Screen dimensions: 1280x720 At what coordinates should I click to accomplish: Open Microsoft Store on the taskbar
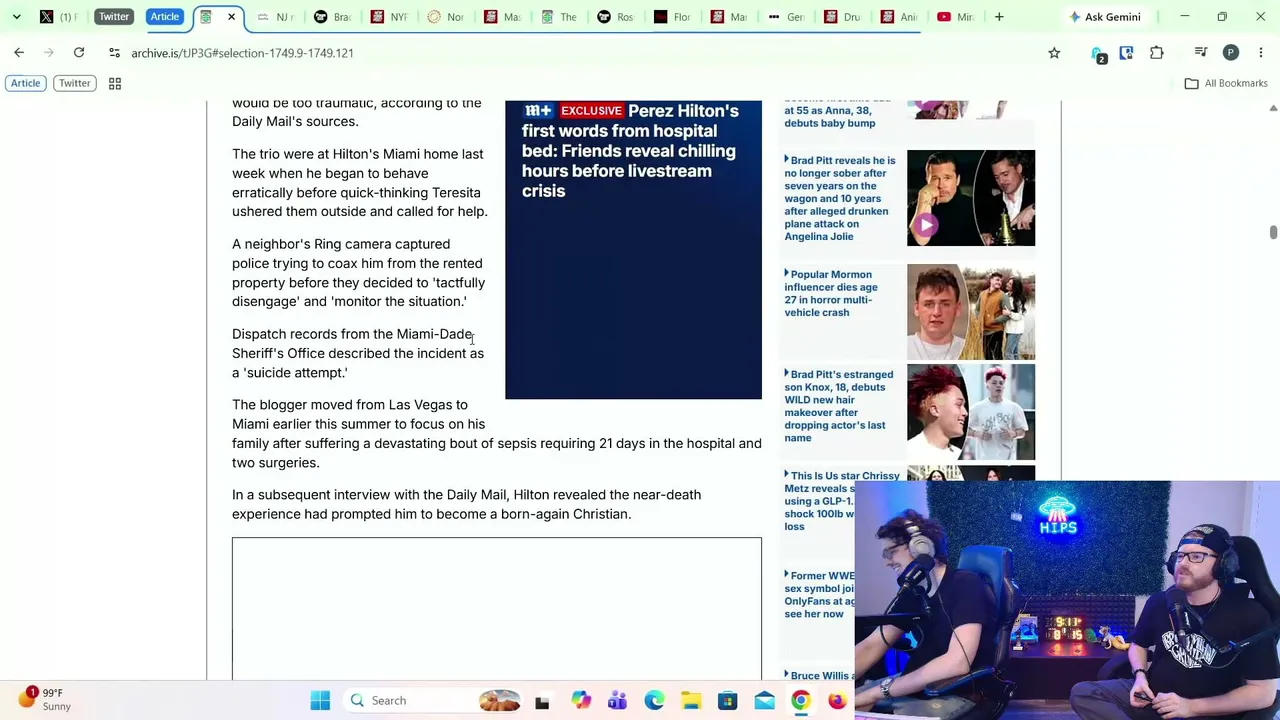(x=728, y=700)
